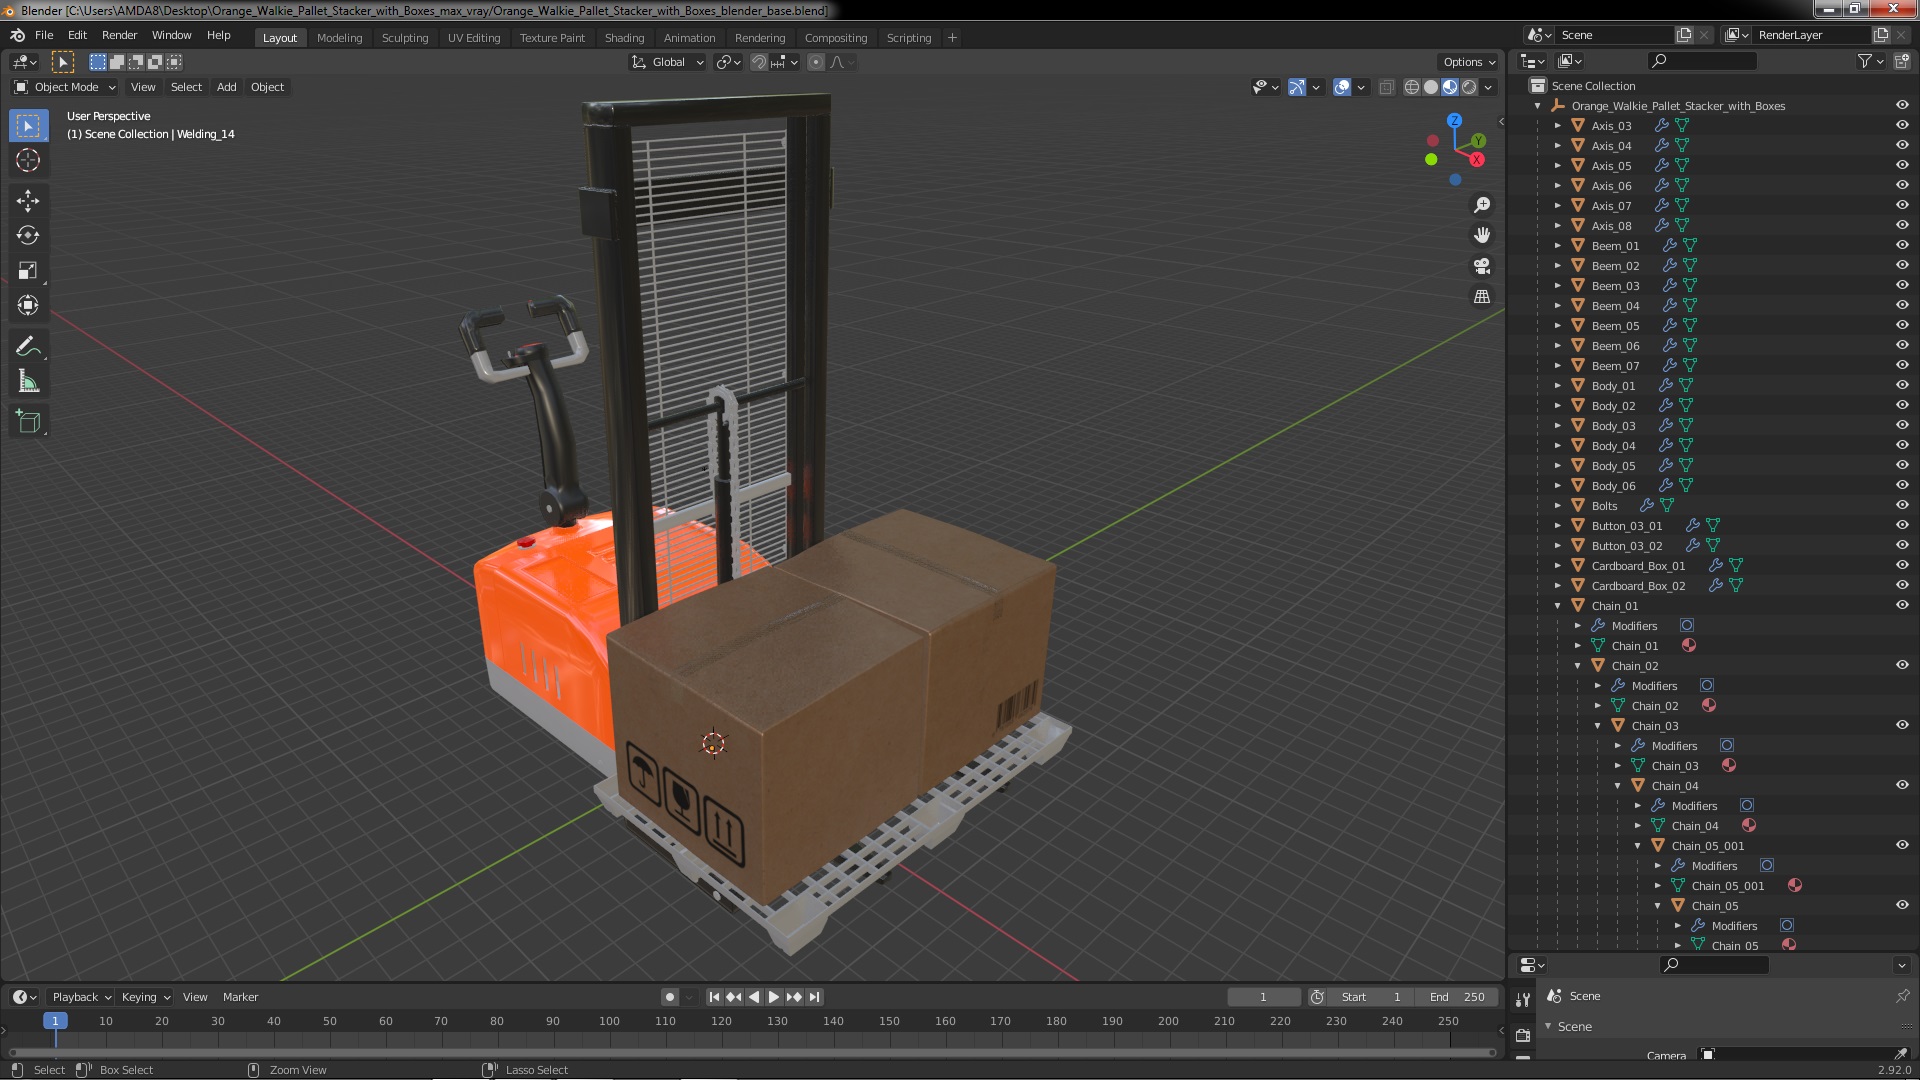Click the Scale tool icon
This screenshot has width=1920, height=1080.
click(28, 270)
